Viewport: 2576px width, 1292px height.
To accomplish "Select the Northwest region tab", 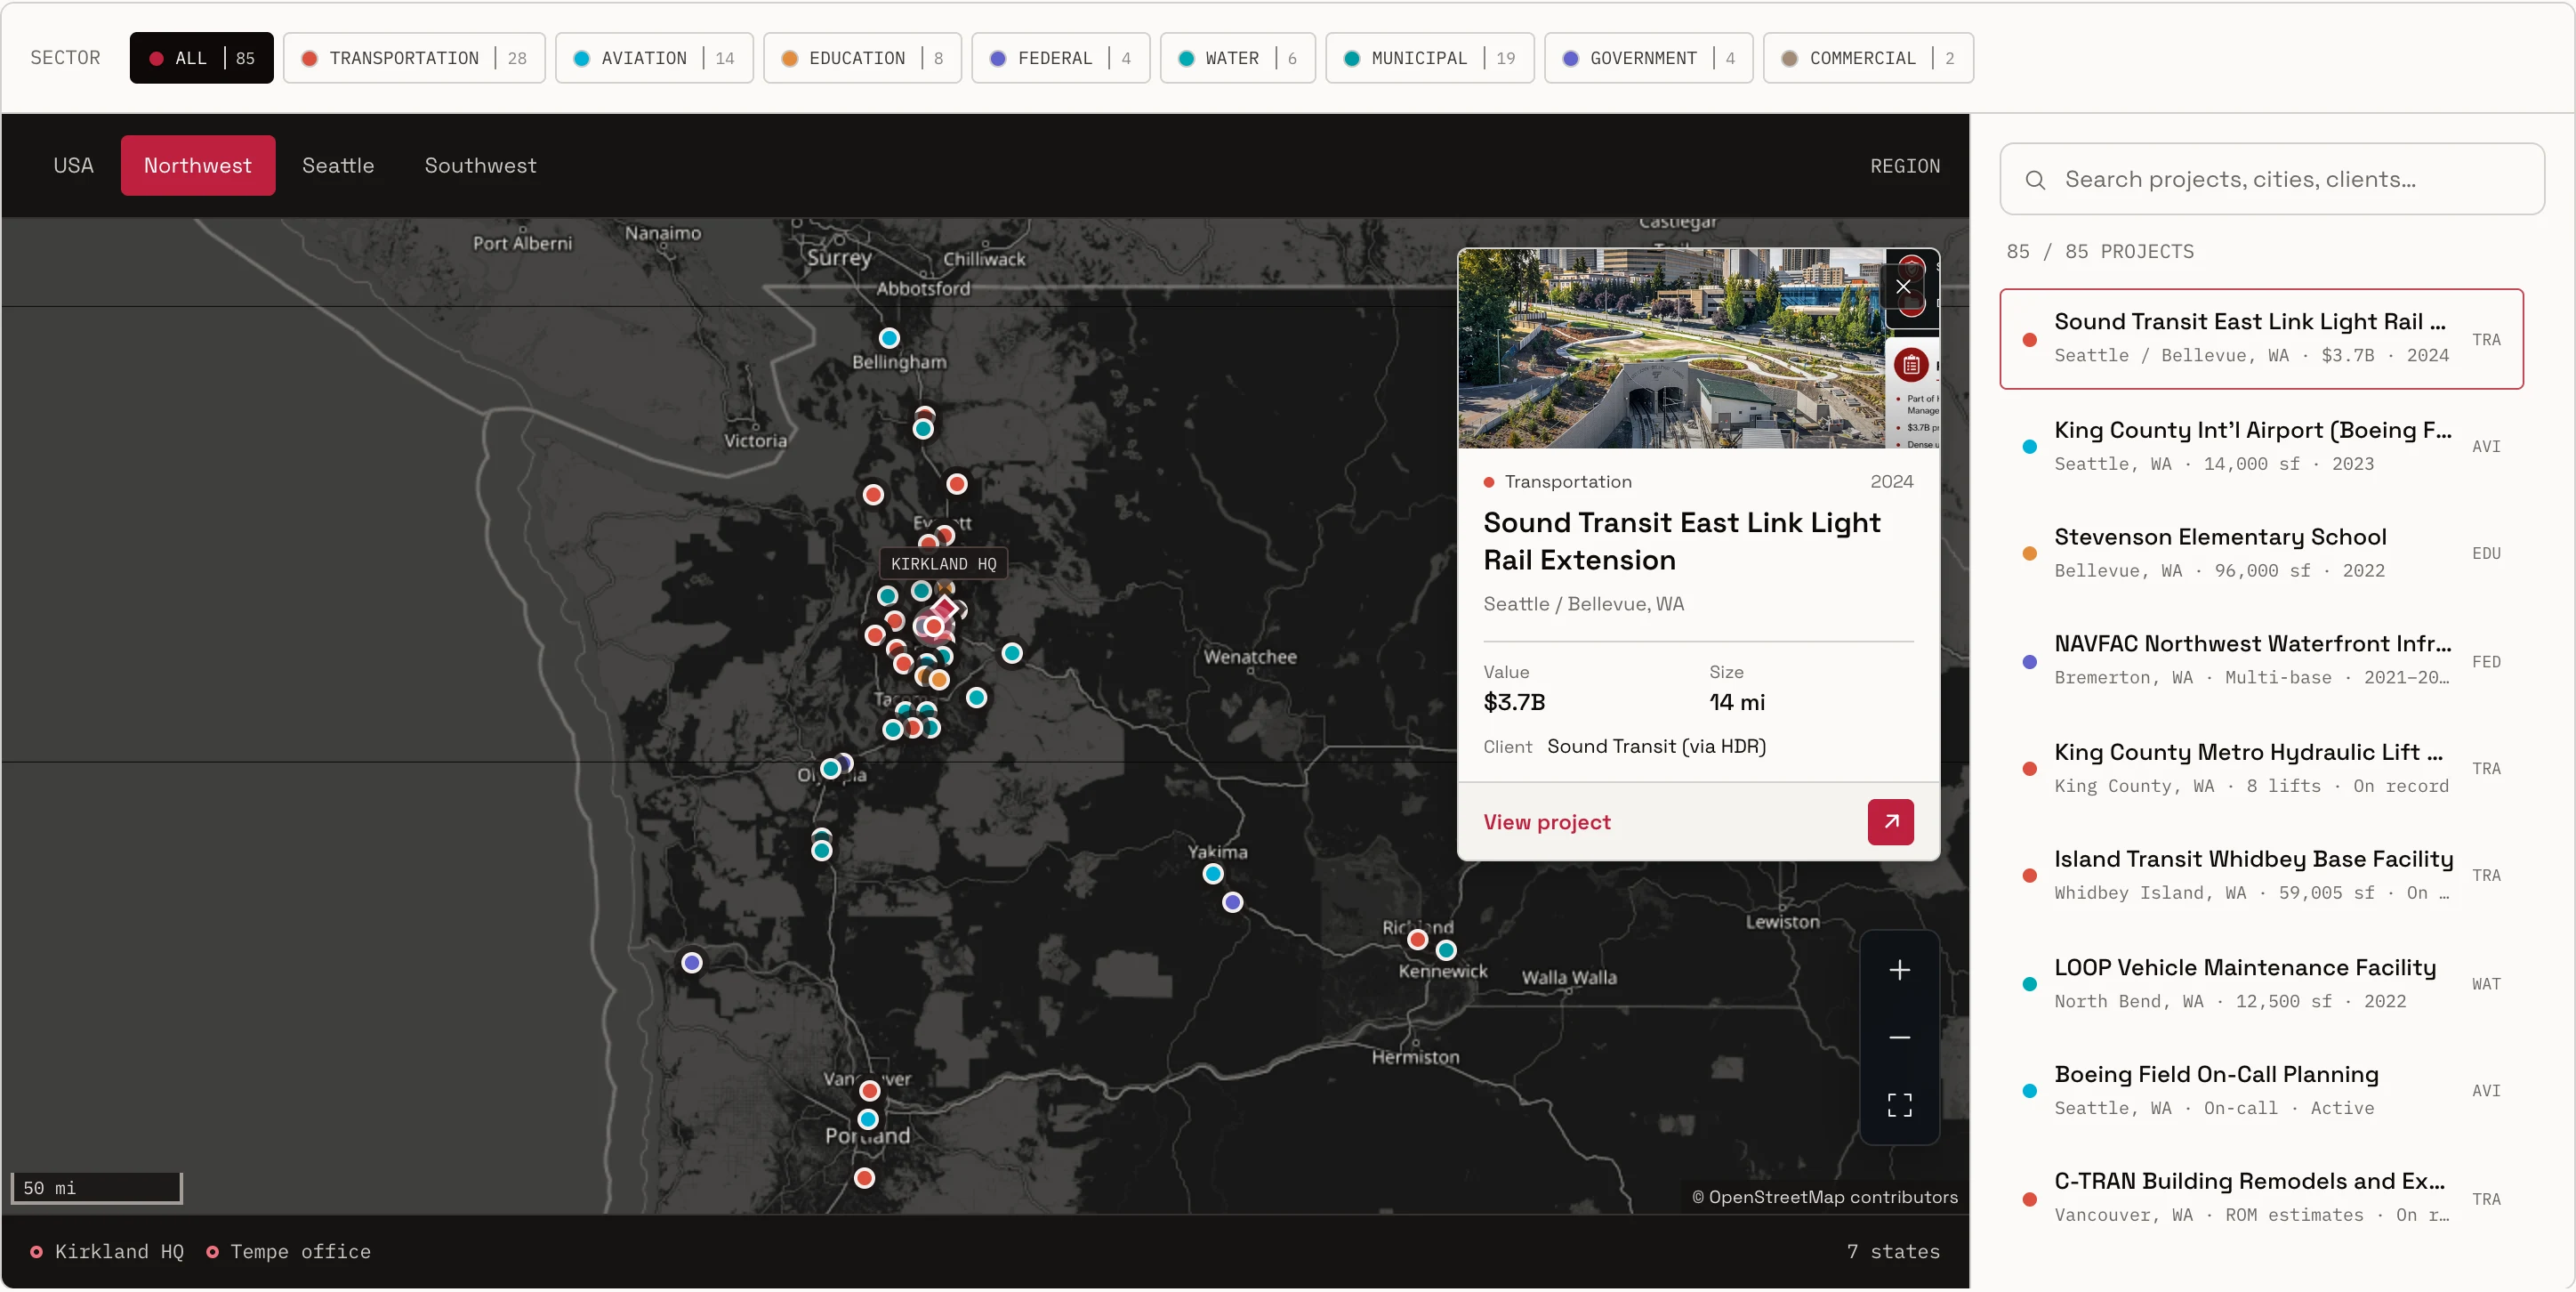I will [197, 165].
